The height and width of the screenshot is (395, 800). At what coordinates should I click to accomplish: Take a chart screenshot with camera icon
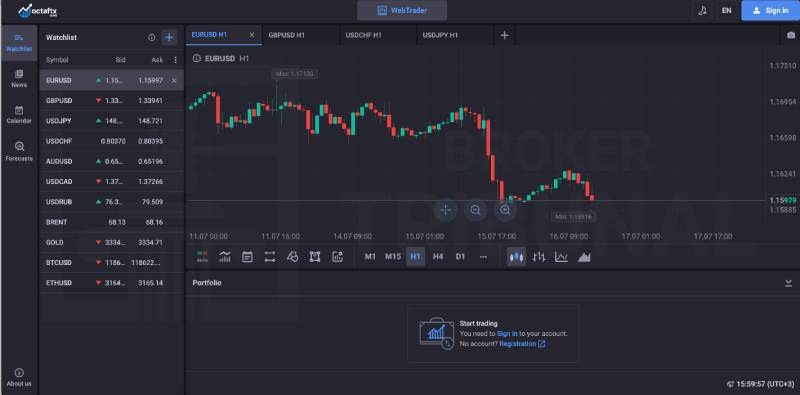[x=791, y=35]
